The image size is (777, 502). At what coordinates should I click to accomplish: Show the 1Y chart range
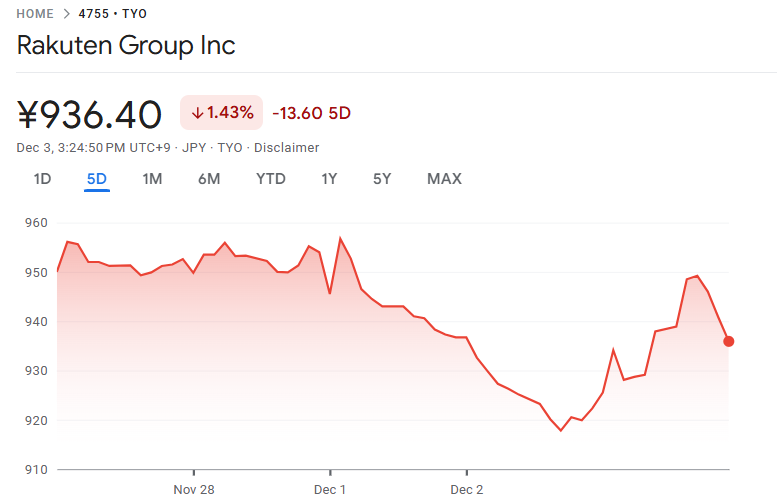point(329,179)
